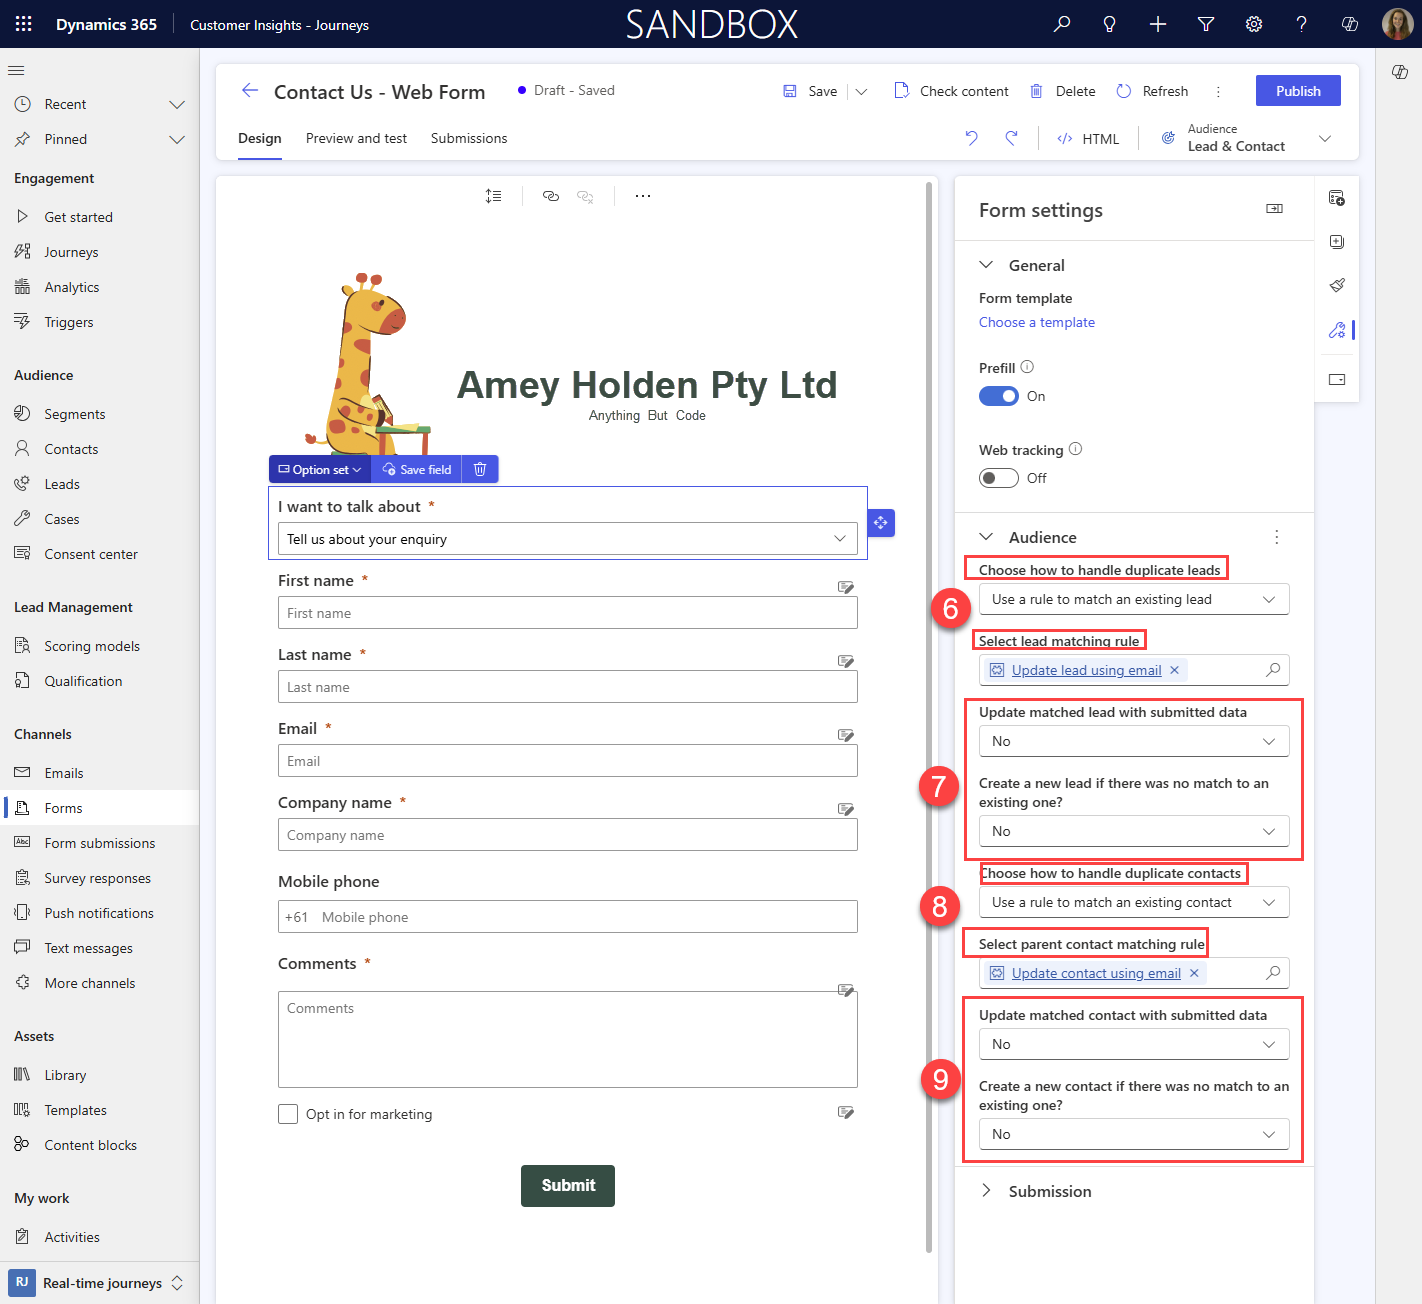This screenshot has width=1422, height=1304.
Task: Open the theme paintbrush icon in right rail
Action: pyautogui.click(x=1337, y=286)
